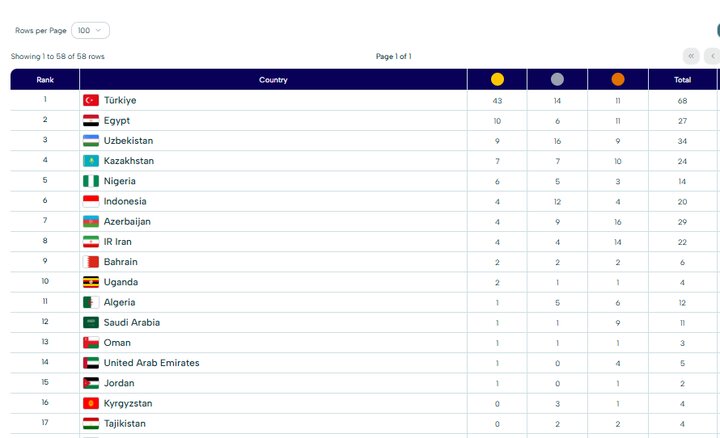Screen dimensions: 720x438
Task: Click the gold medal column icon
Action: 497,80
